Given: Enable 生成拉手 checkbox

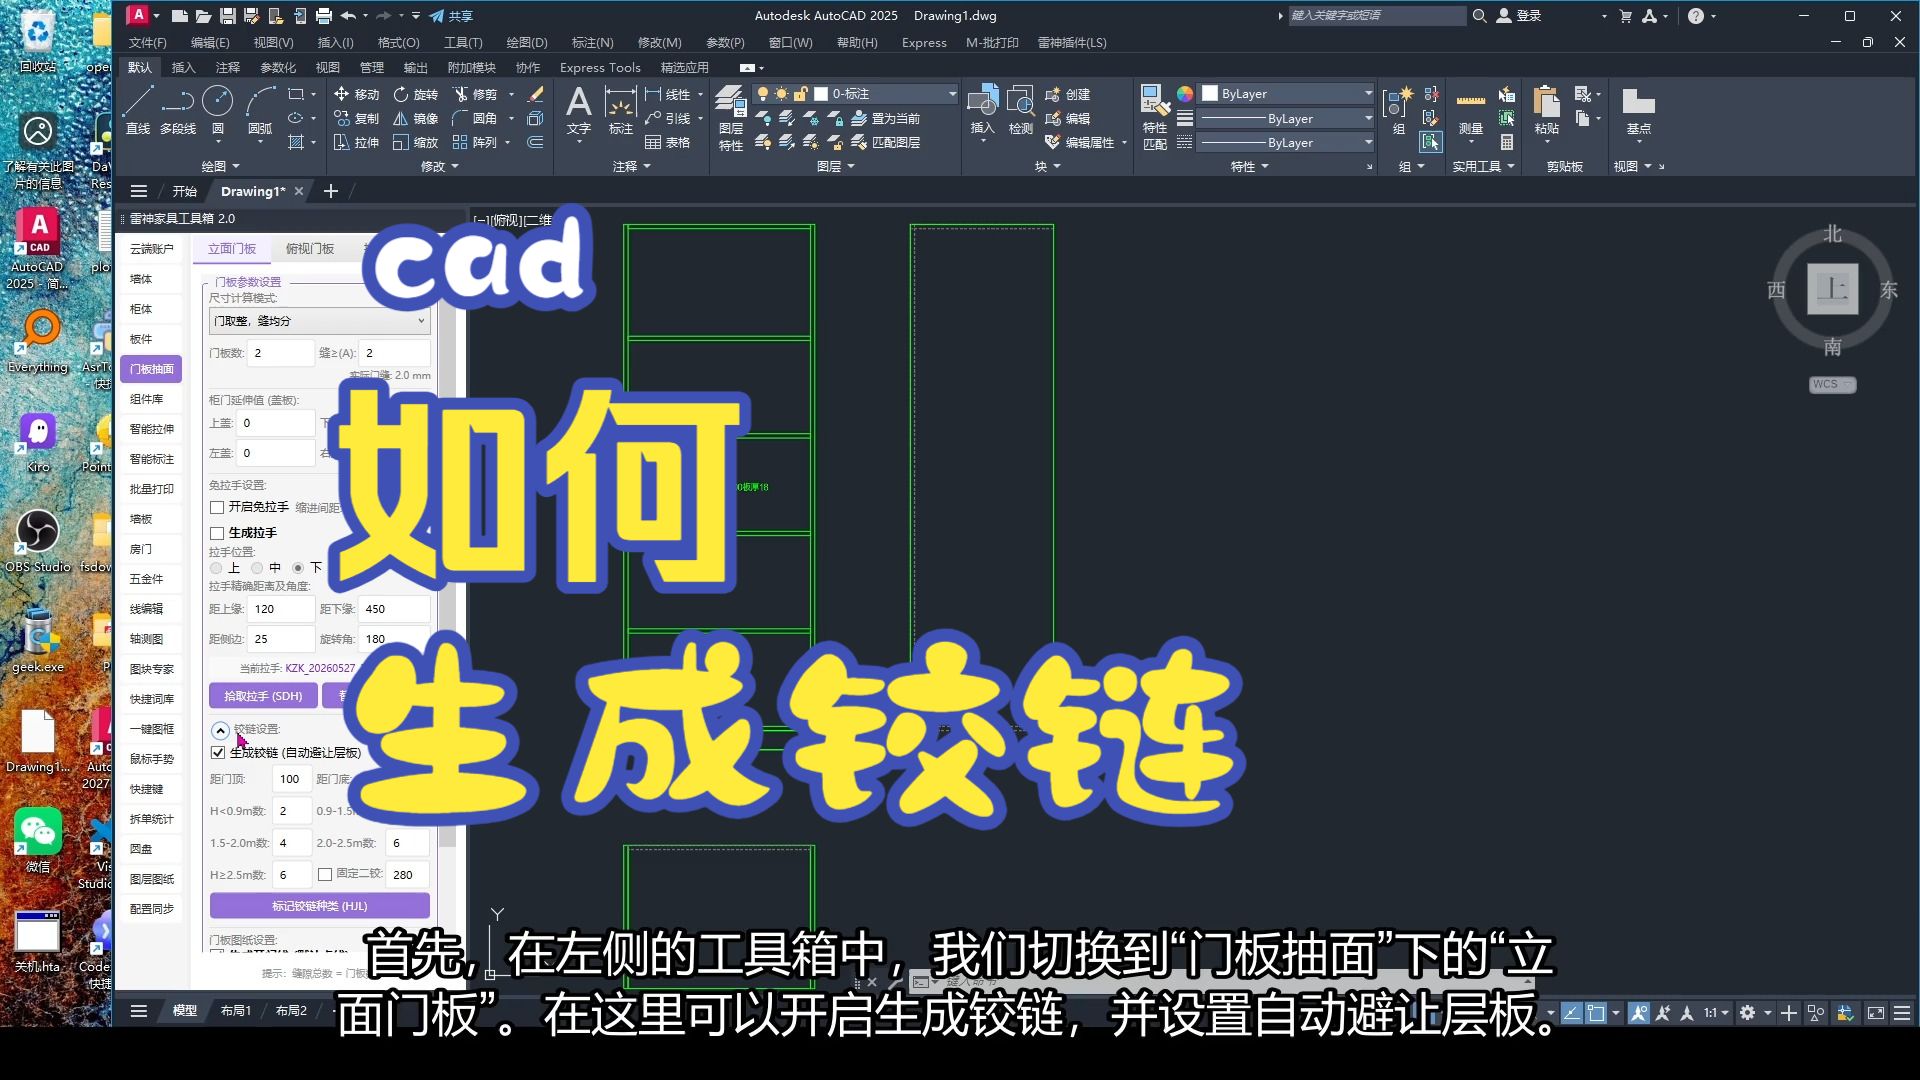Looking at the screenshot, I should (x=217, y=533).
